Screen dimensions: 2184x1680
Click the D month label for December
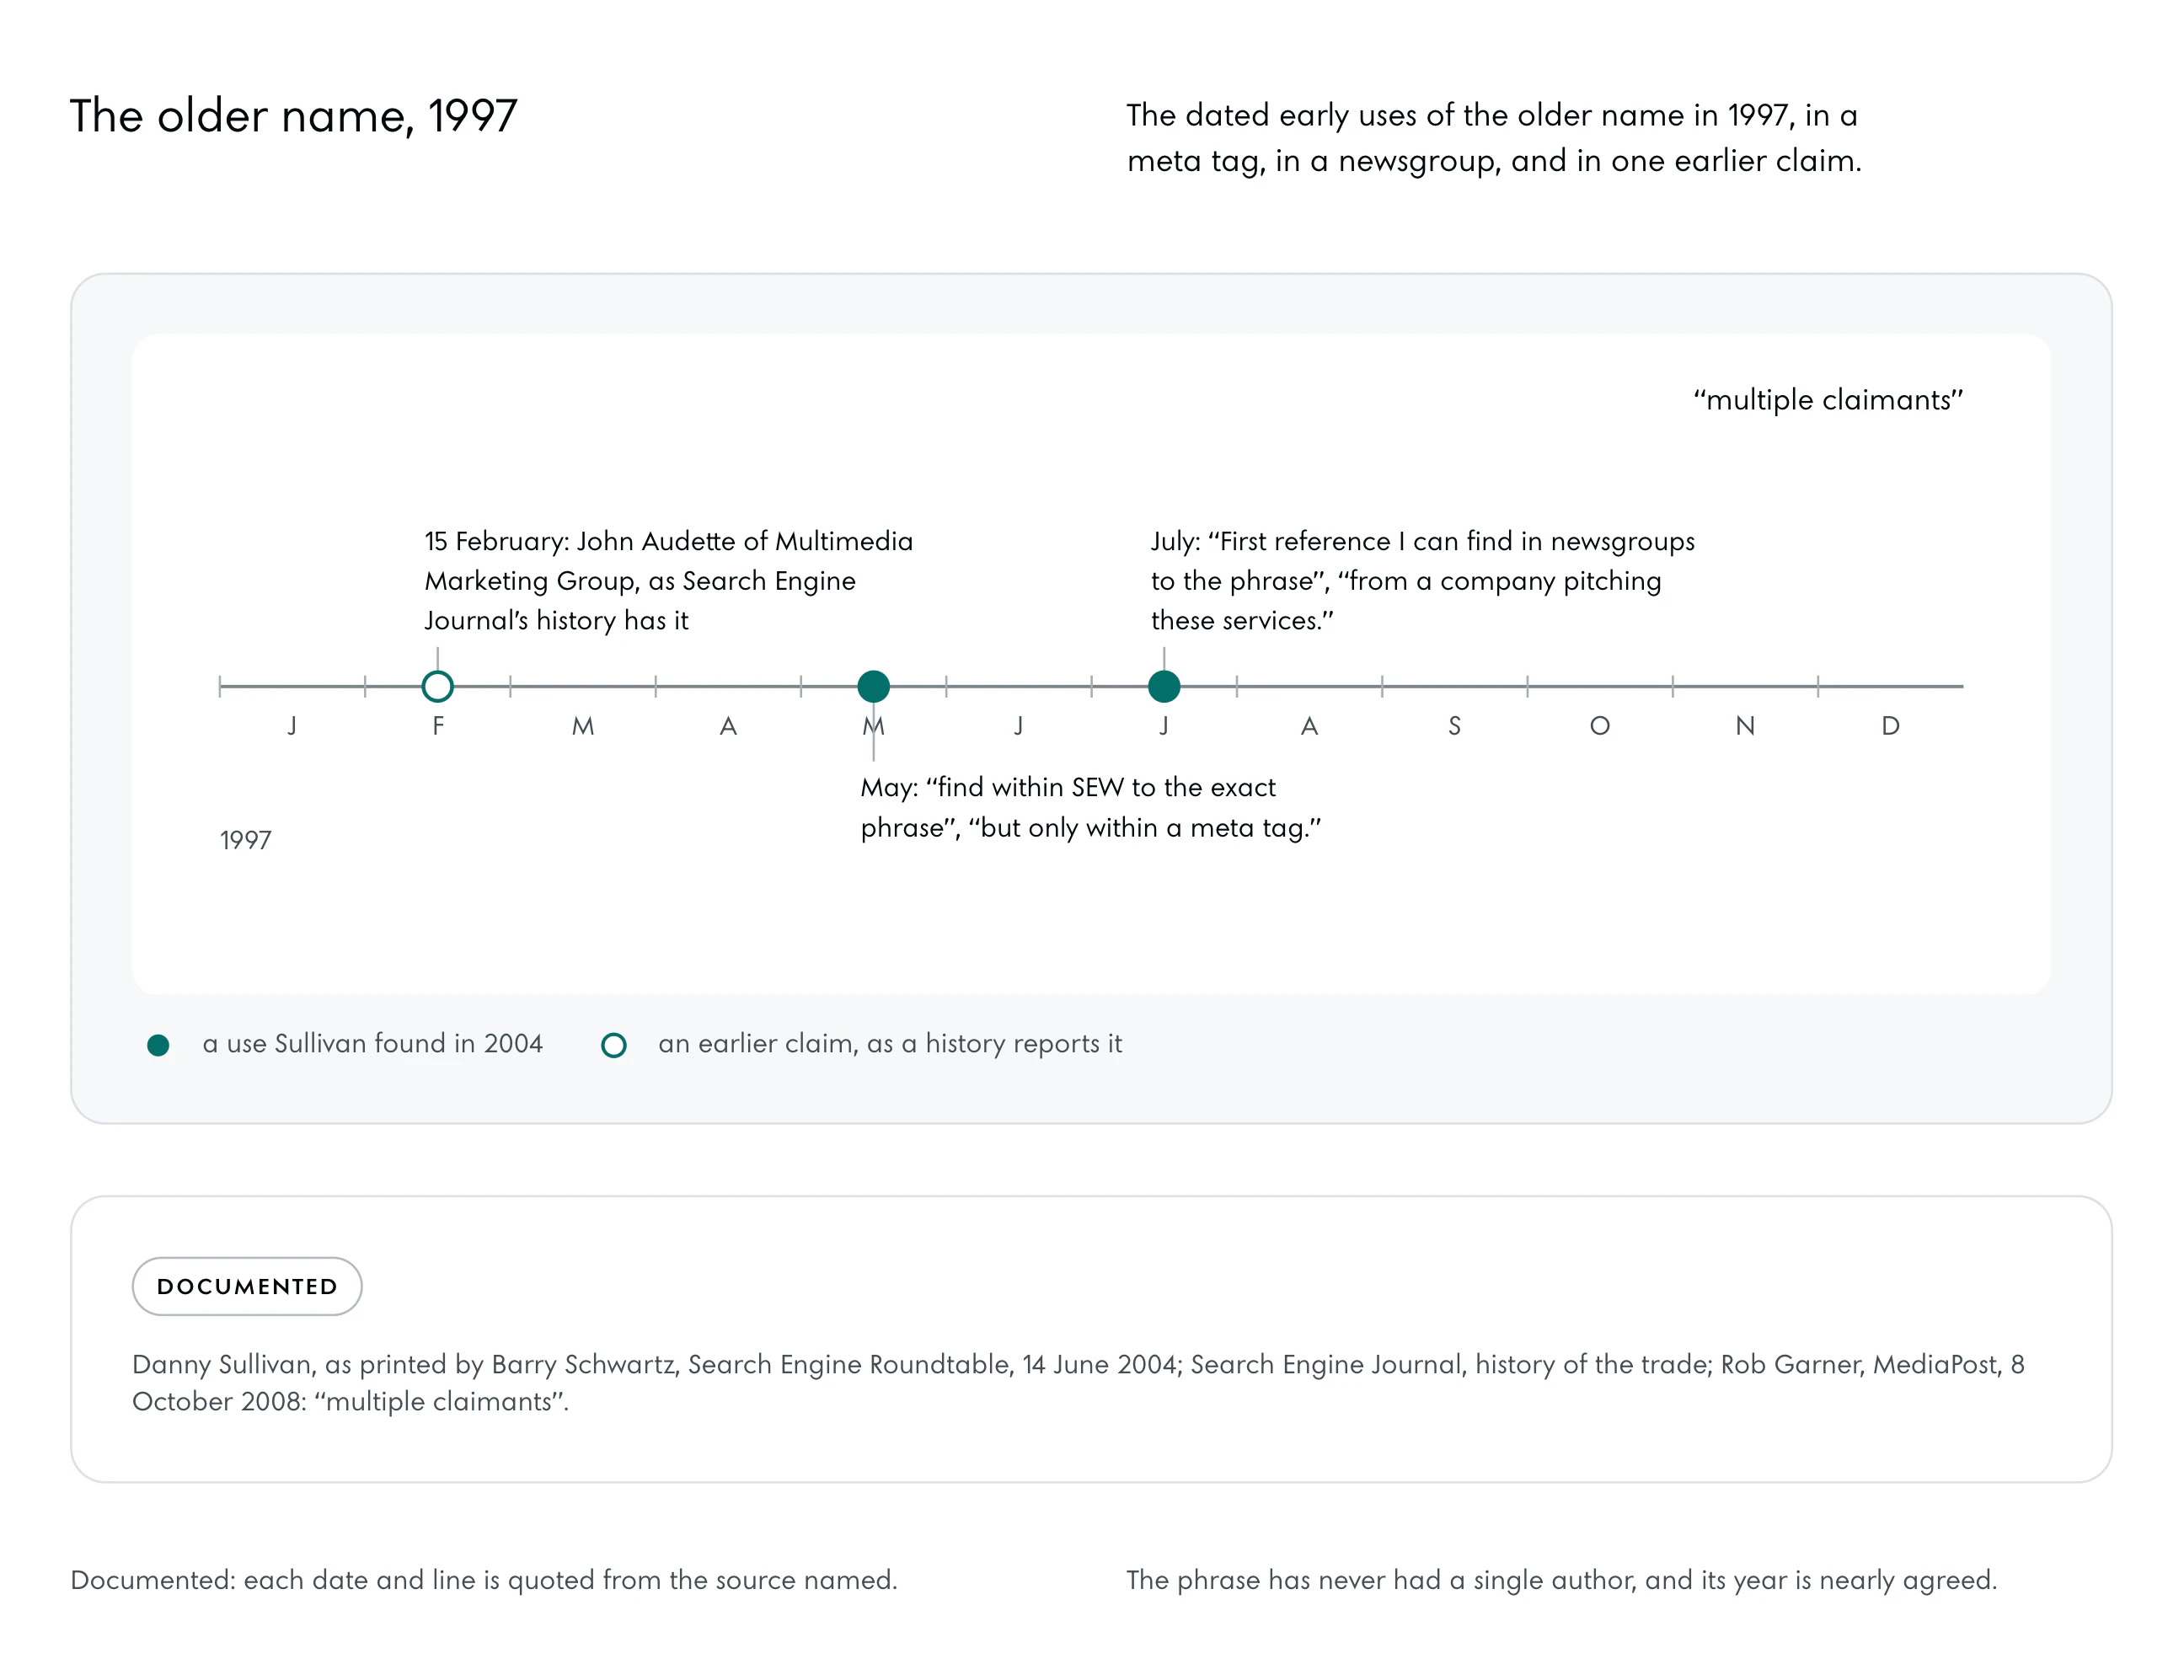[1890, 726]
